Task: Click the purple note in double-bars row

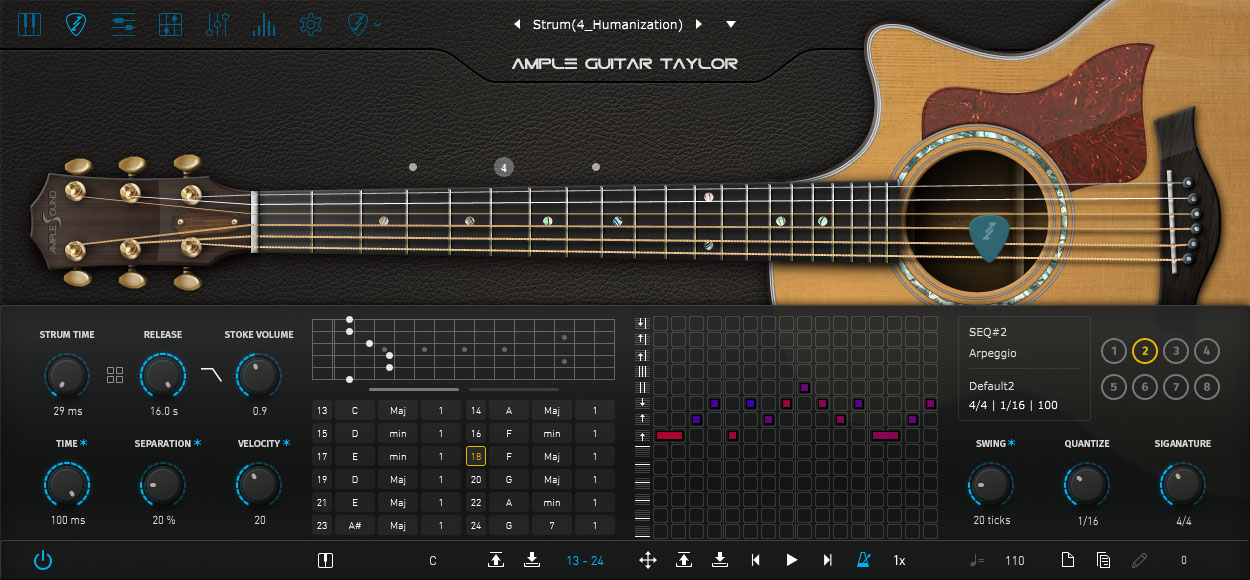Action: 804,387
